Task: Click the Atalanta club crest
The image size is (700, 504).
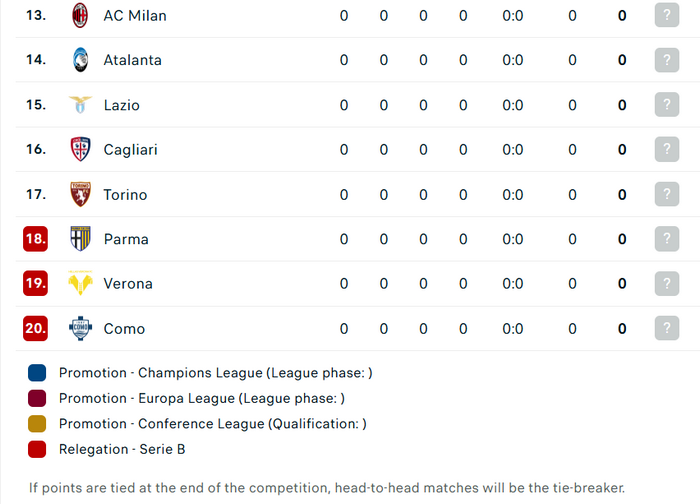Action: coord(80,59)
